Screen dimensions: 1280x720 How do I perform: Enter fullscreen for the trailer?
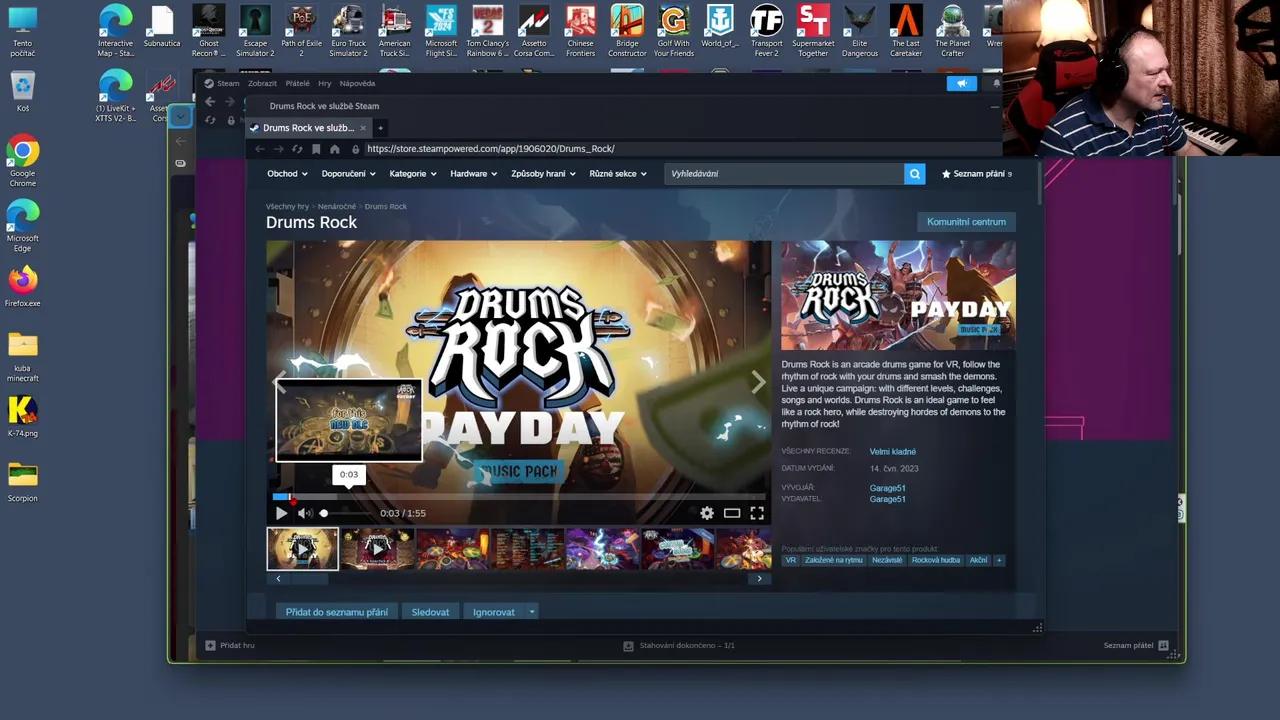(757, 513)
